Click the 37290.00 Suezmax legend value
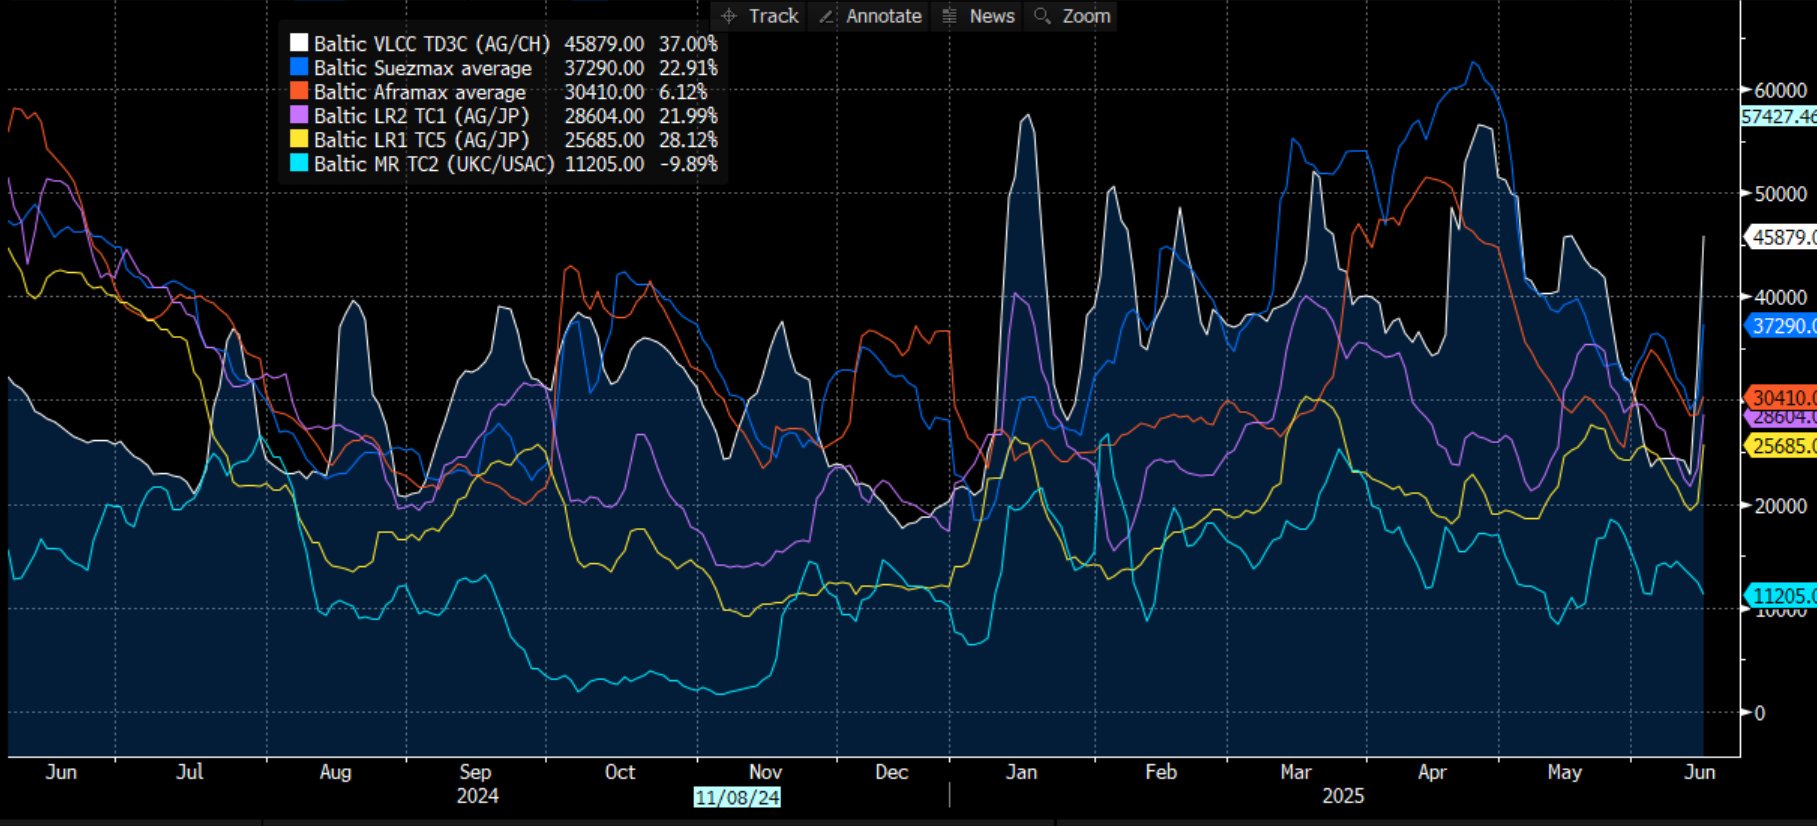Screen dimensions: 1817x826 coord(604,68)
